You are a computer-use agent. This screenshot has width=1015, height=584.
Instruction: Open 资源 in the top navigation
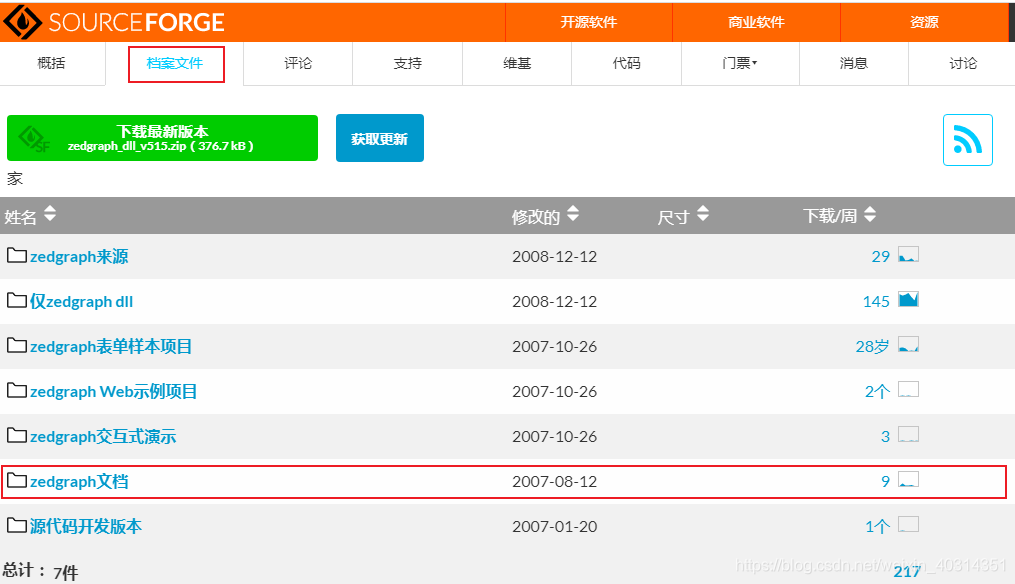click(924, 22)
